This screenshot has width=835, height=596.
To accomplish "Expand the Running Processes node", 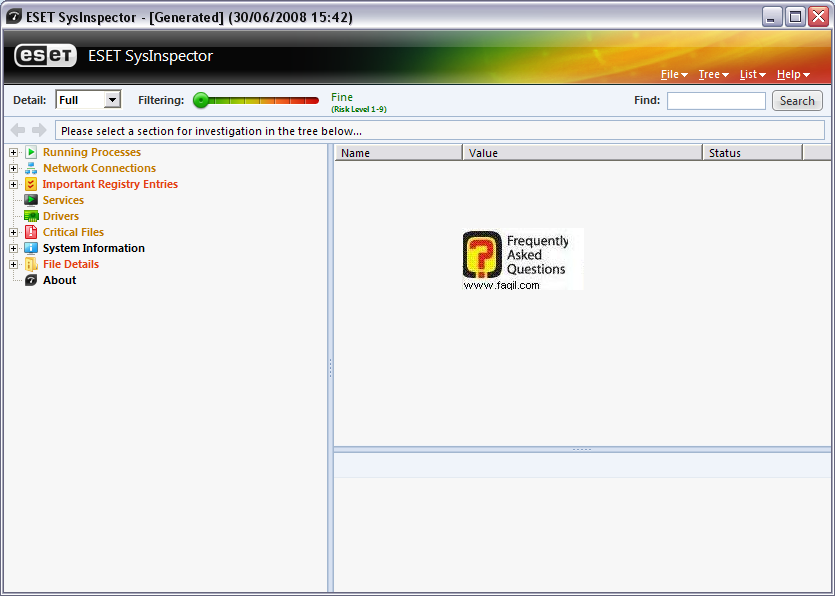I will (x=13, y=152).
